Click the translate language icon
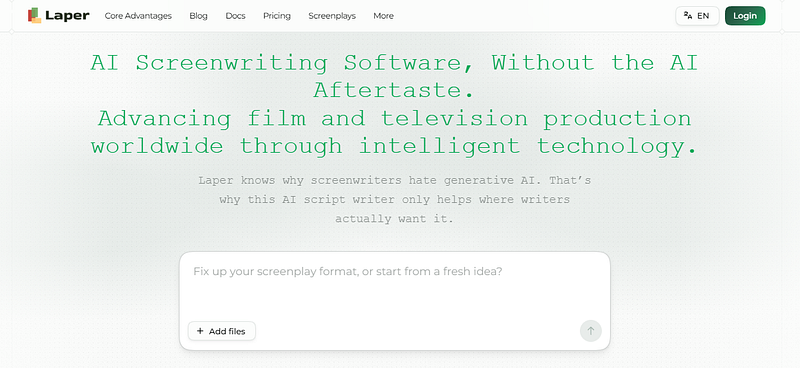800x368 pixels. pyautogui.click(x=688, y=15)
